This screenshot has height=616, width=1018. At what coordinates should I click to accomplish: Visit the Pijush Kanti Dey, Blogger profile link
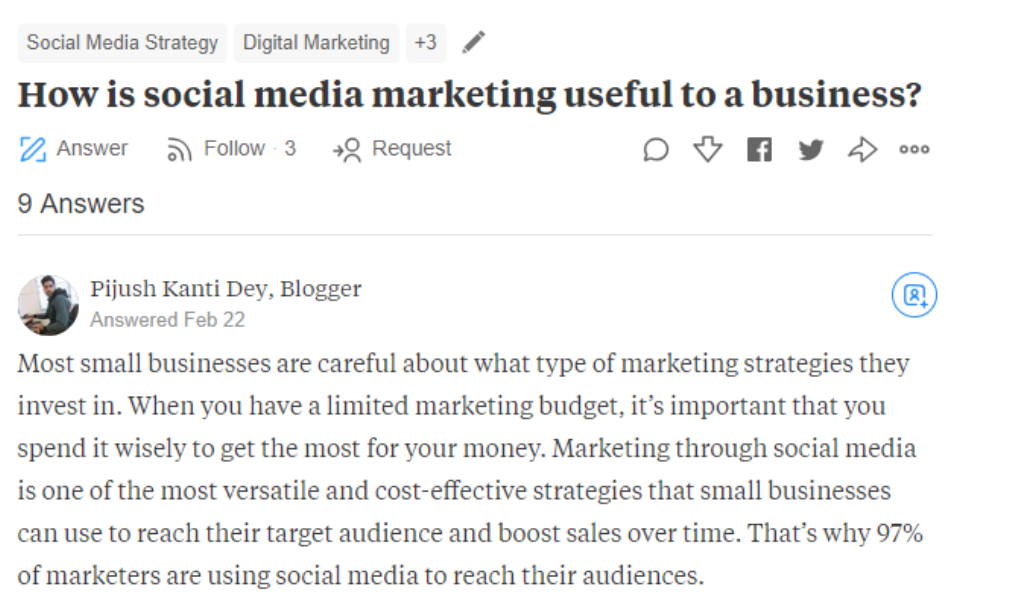coord(225,290)
